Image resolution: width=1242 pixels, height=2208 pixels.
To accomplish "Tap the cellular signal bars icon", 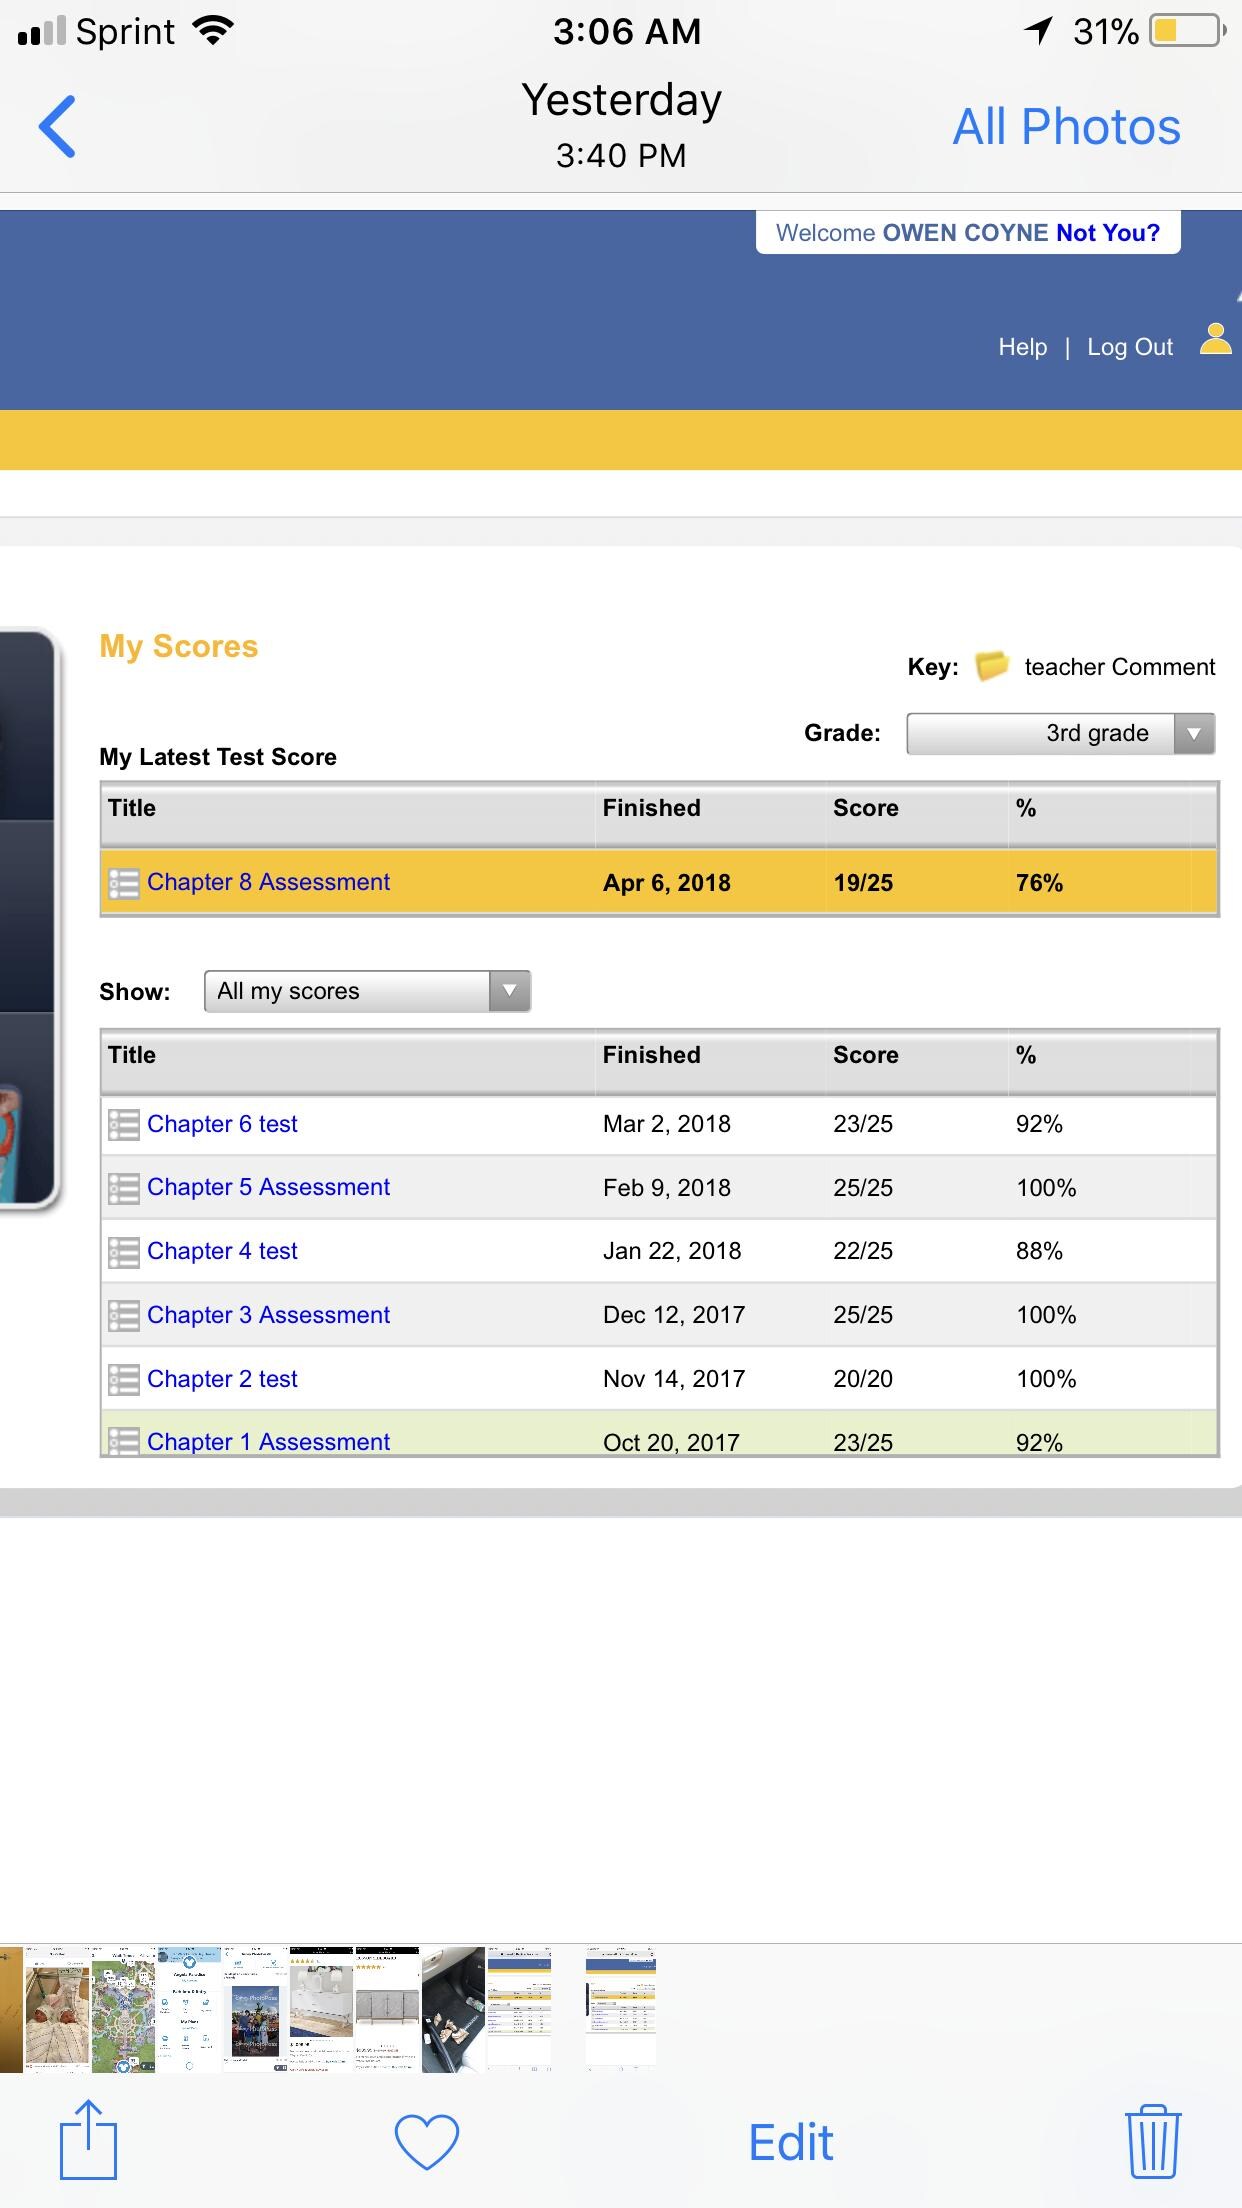I will click(42, 32).
